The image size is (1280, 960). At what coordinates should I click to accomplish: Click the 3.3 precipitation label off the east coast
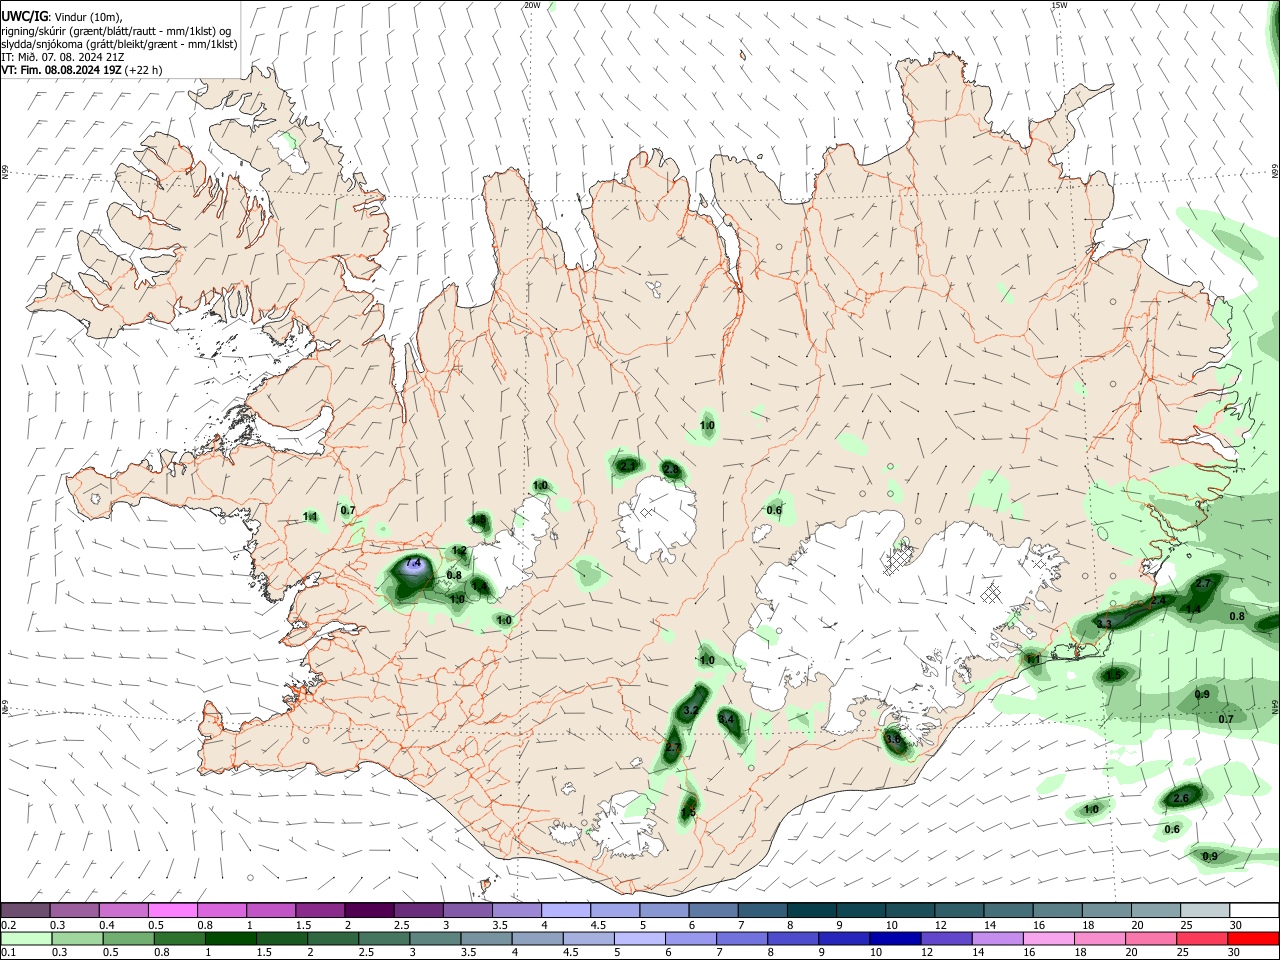(1104, 624)
